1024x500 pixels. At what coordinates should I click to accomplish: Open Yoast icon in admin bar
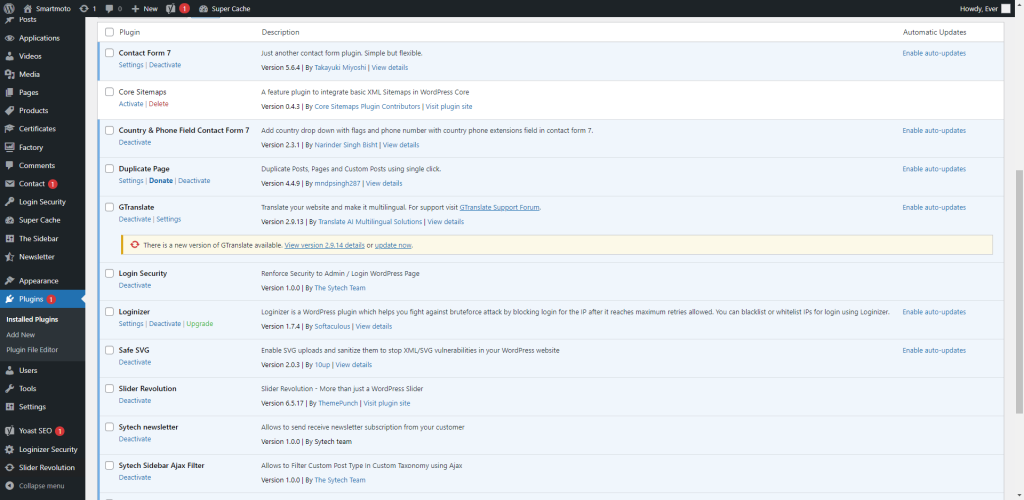[x=170, y=8]
